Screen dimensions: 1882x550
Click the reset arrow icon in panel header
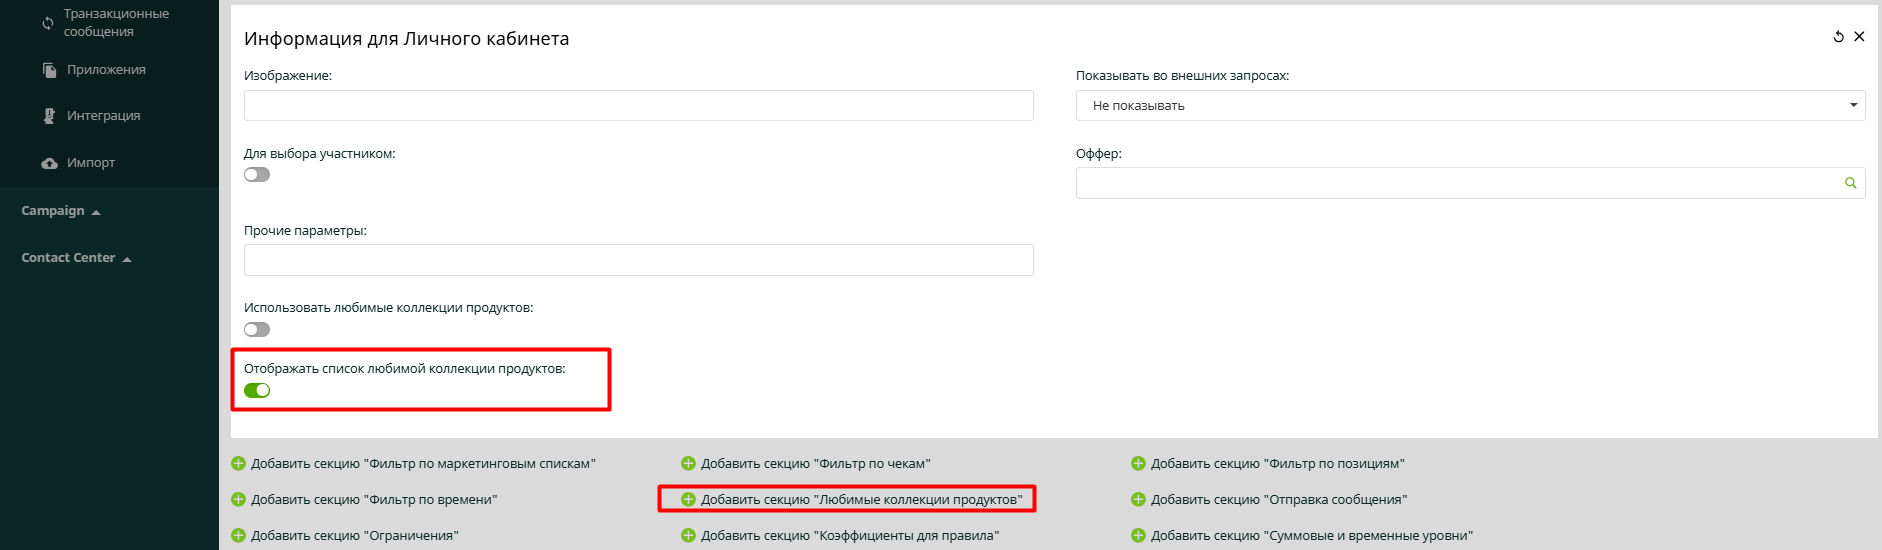(x=1838, y=37)
